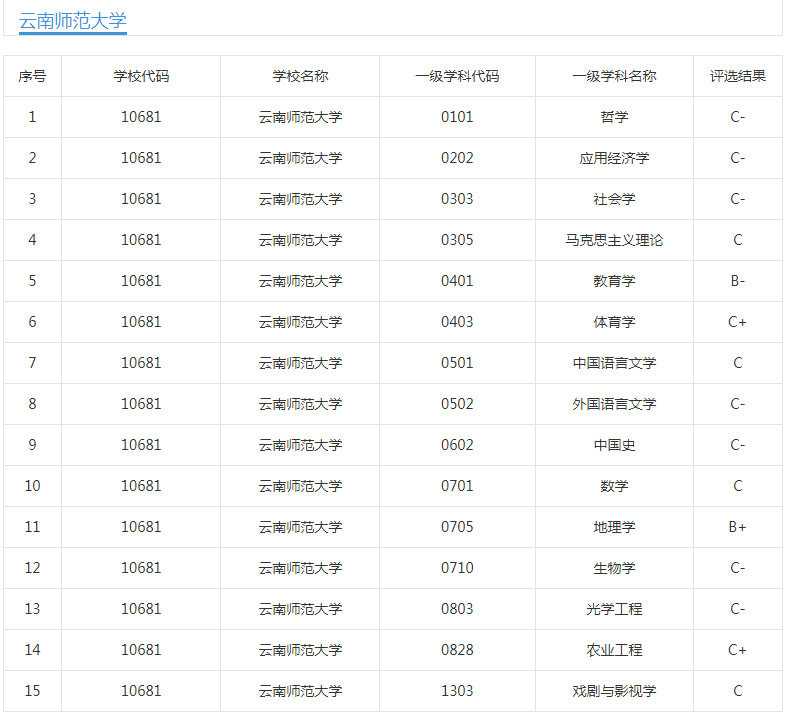
Task: Click row number 1 in 序号 column
Action: click(x=32, y=117)
